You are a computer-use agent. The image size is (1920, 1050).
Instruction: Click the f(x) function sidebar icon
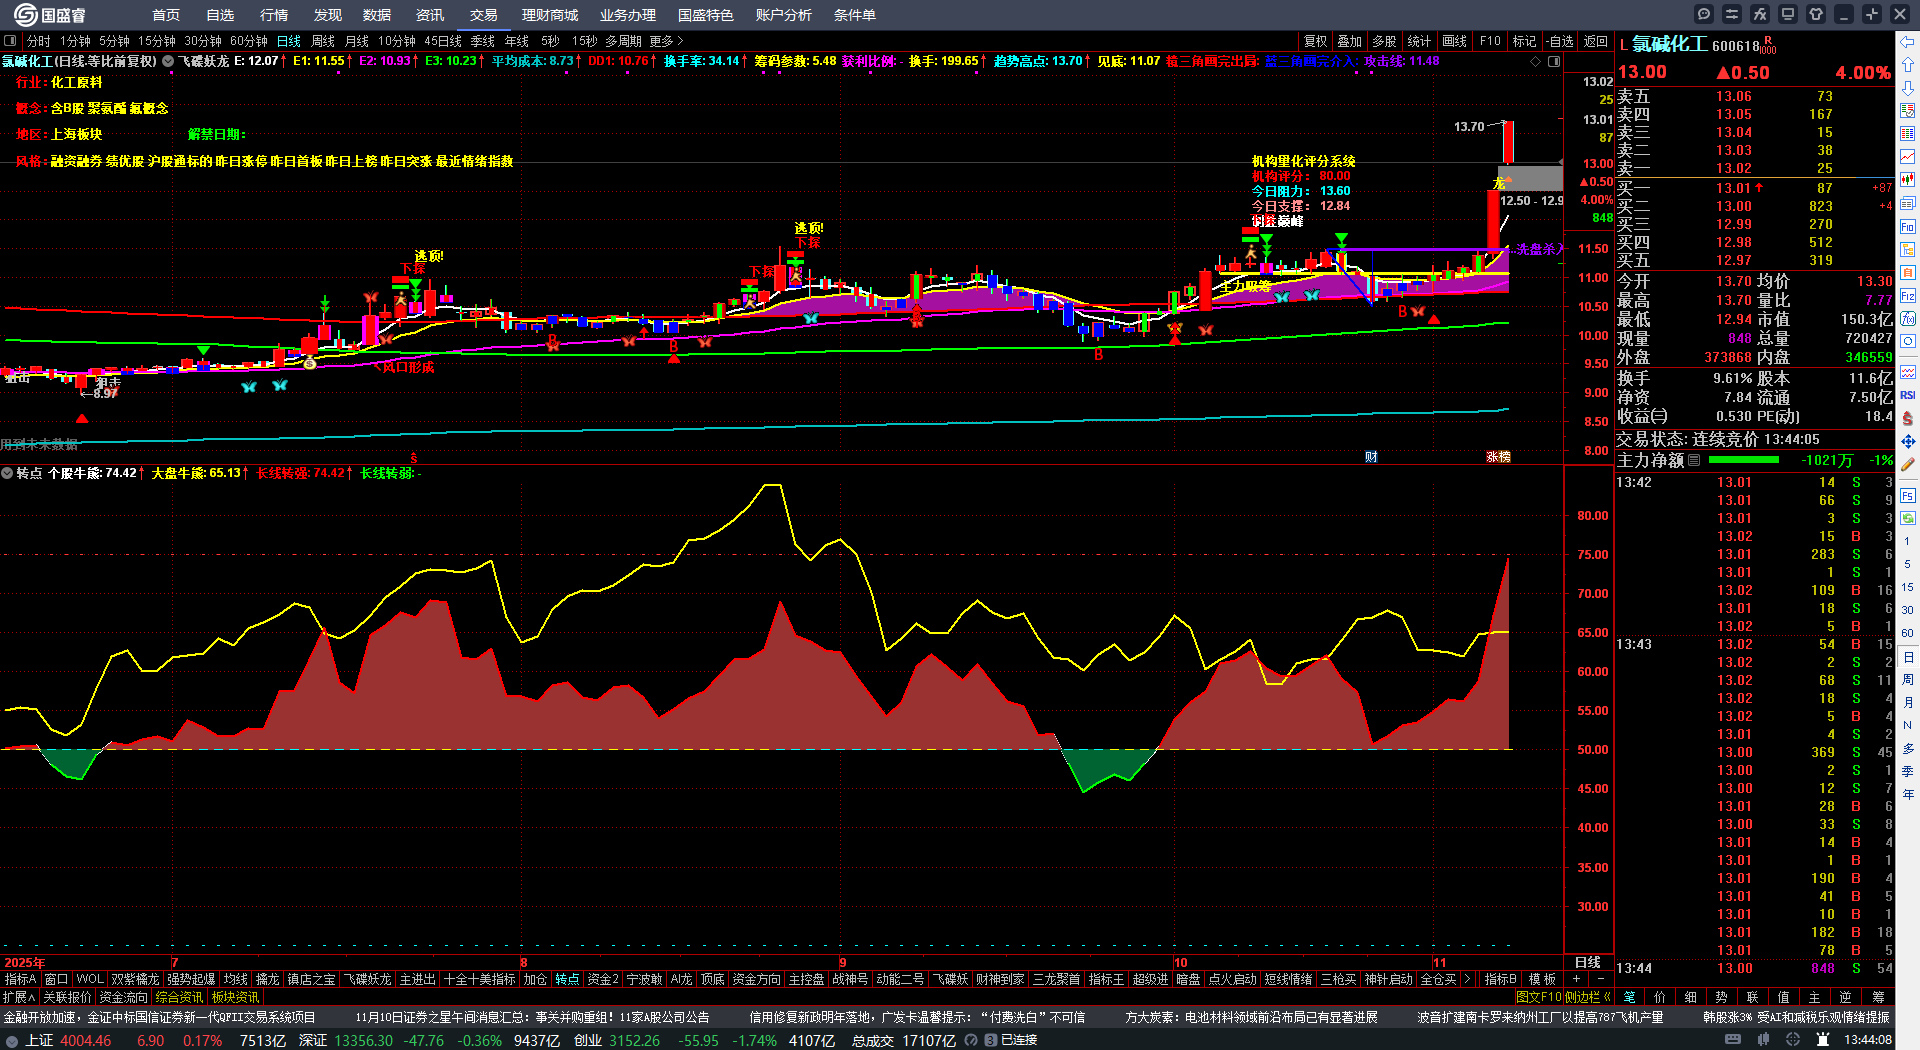1908,319
